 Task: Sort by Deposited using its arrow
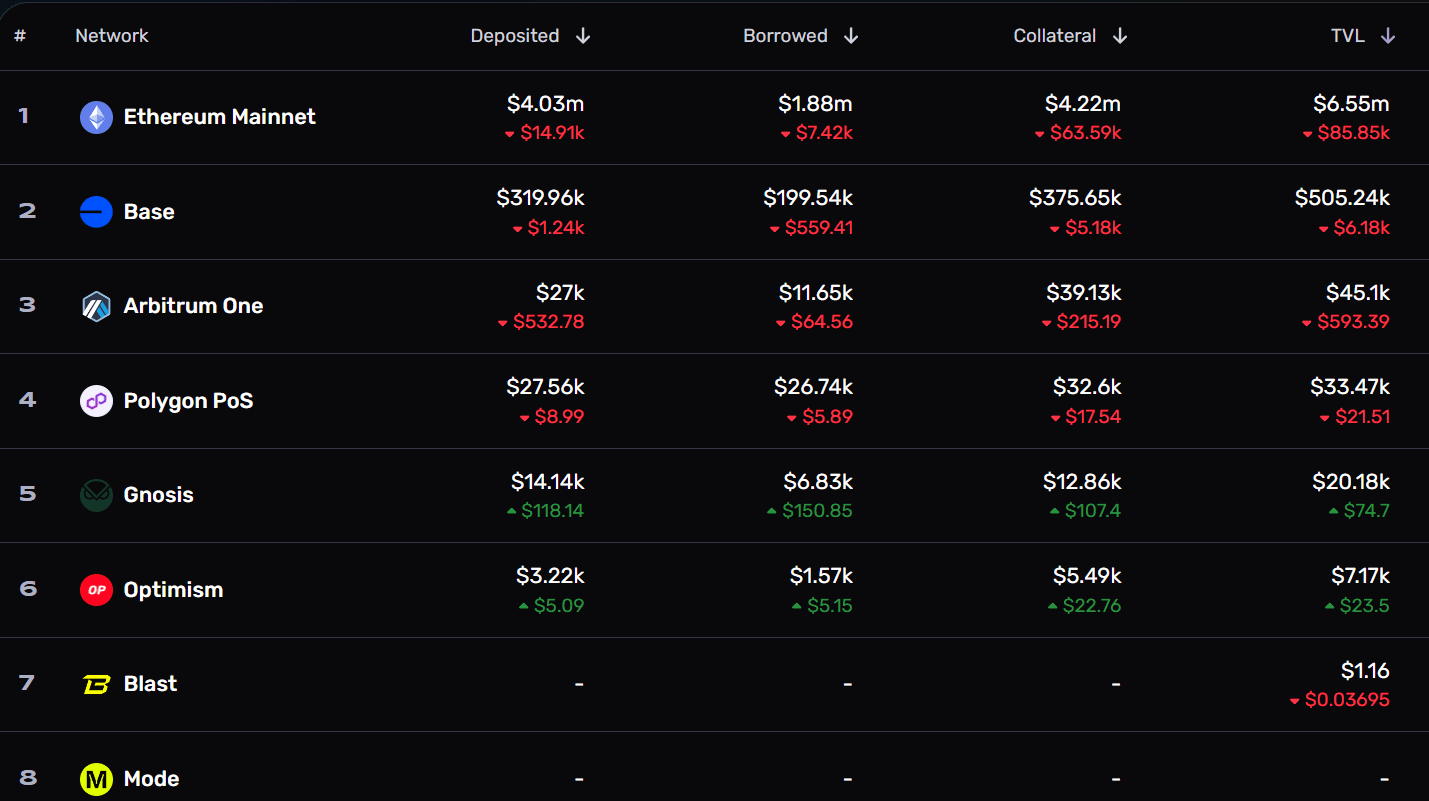click(583, 36)
